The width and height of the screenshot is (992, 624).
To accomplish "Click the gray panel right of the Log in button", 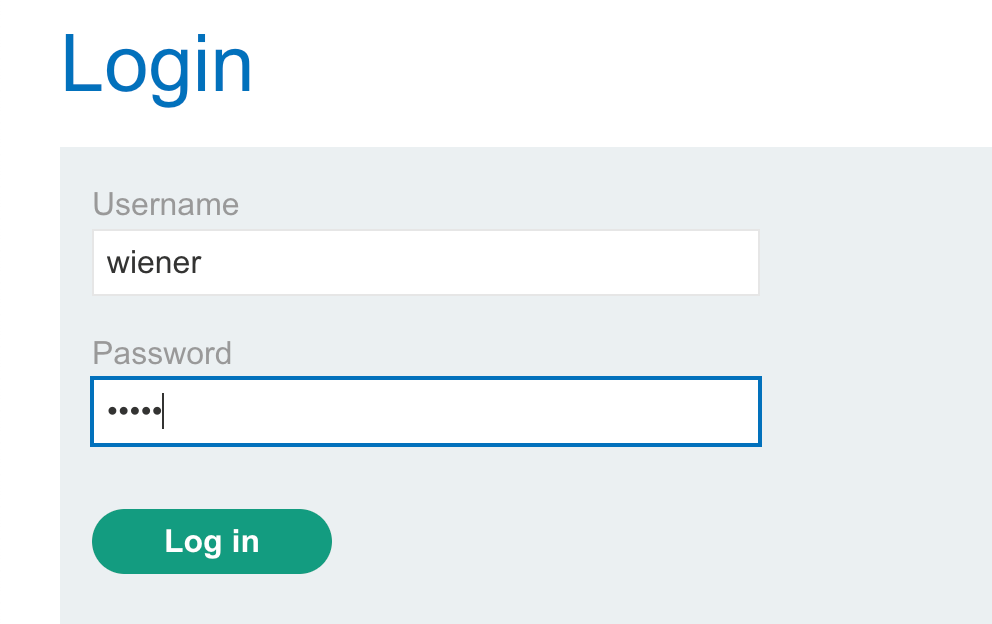I will [600, 541].
